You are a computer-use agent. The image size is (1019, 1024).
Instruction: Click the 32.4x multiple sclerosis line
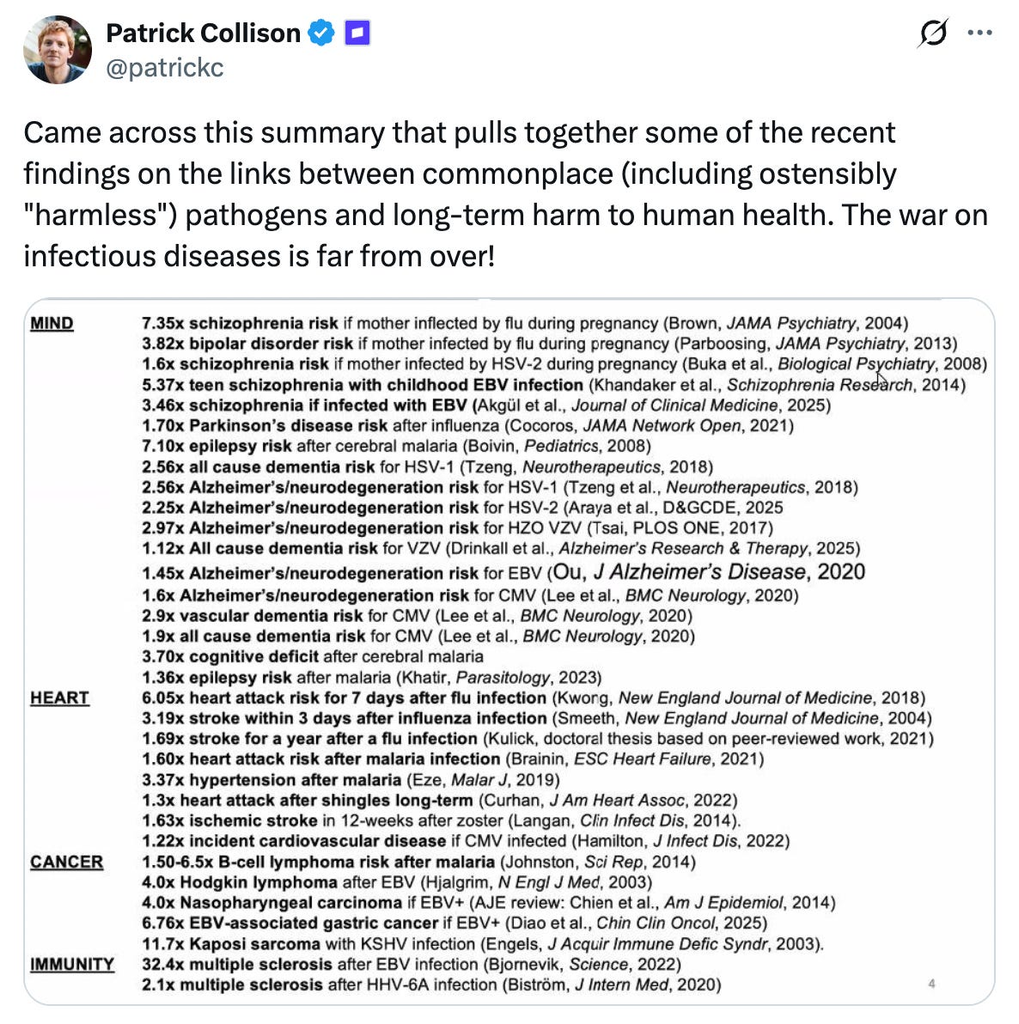pos(412,965)
